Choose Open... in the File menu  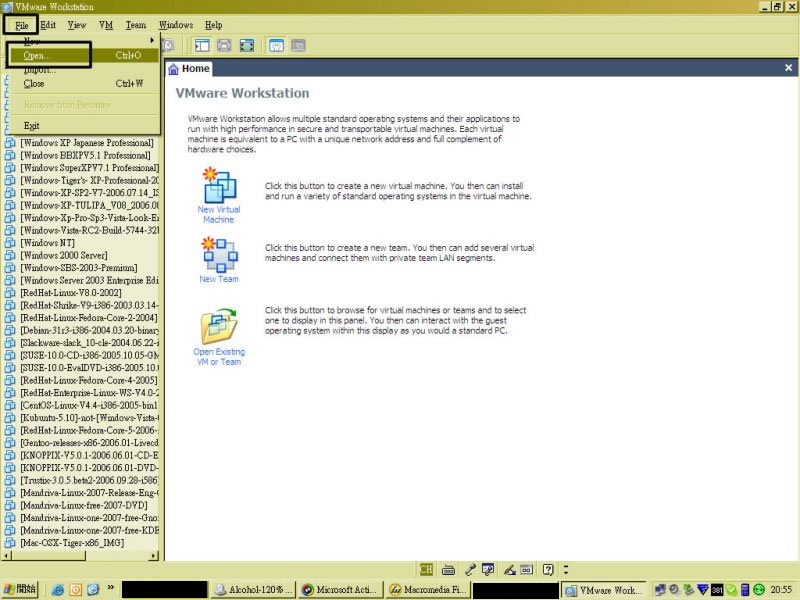84,55
